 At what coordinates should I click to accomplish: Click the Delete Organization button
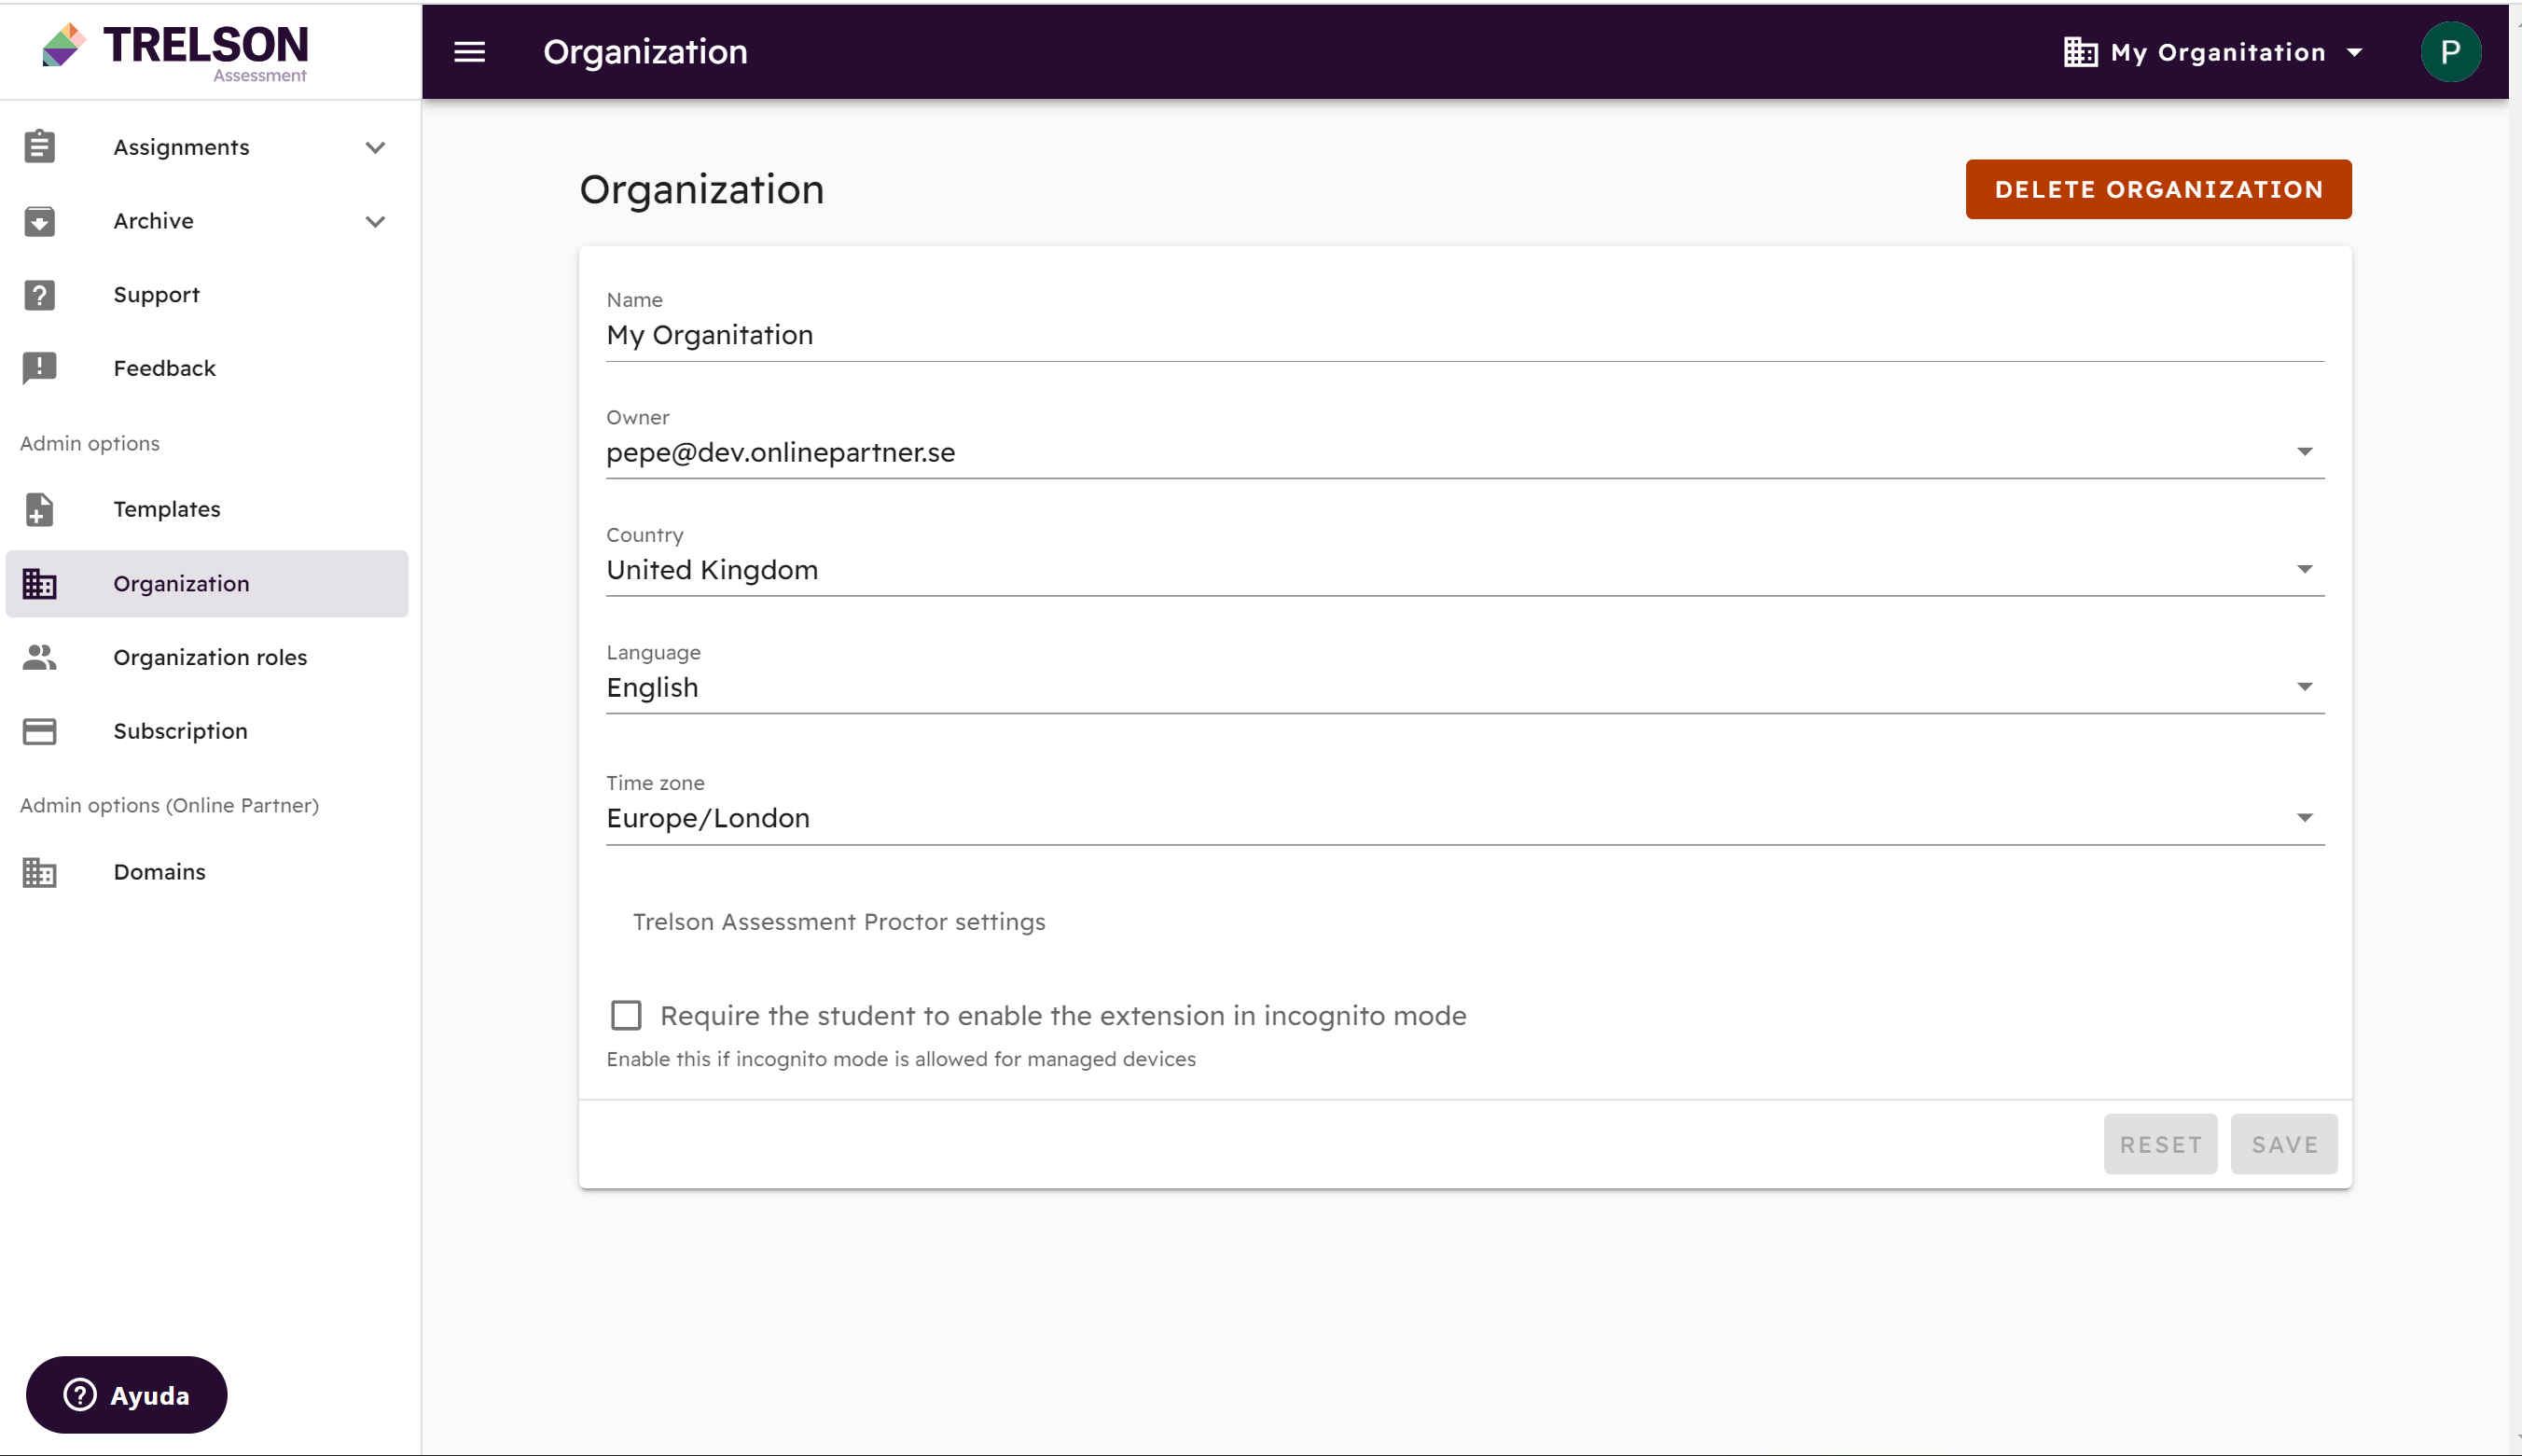[2158, 189]
